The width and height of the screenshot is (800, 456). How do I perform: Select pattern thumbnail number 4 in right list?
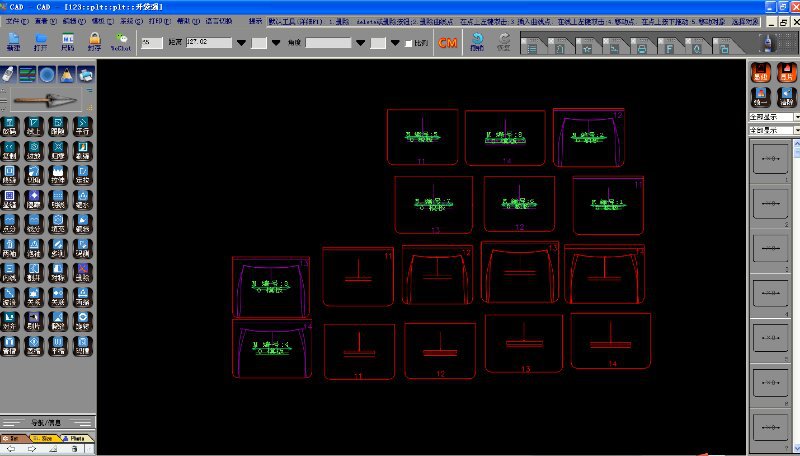pos(770,295)
